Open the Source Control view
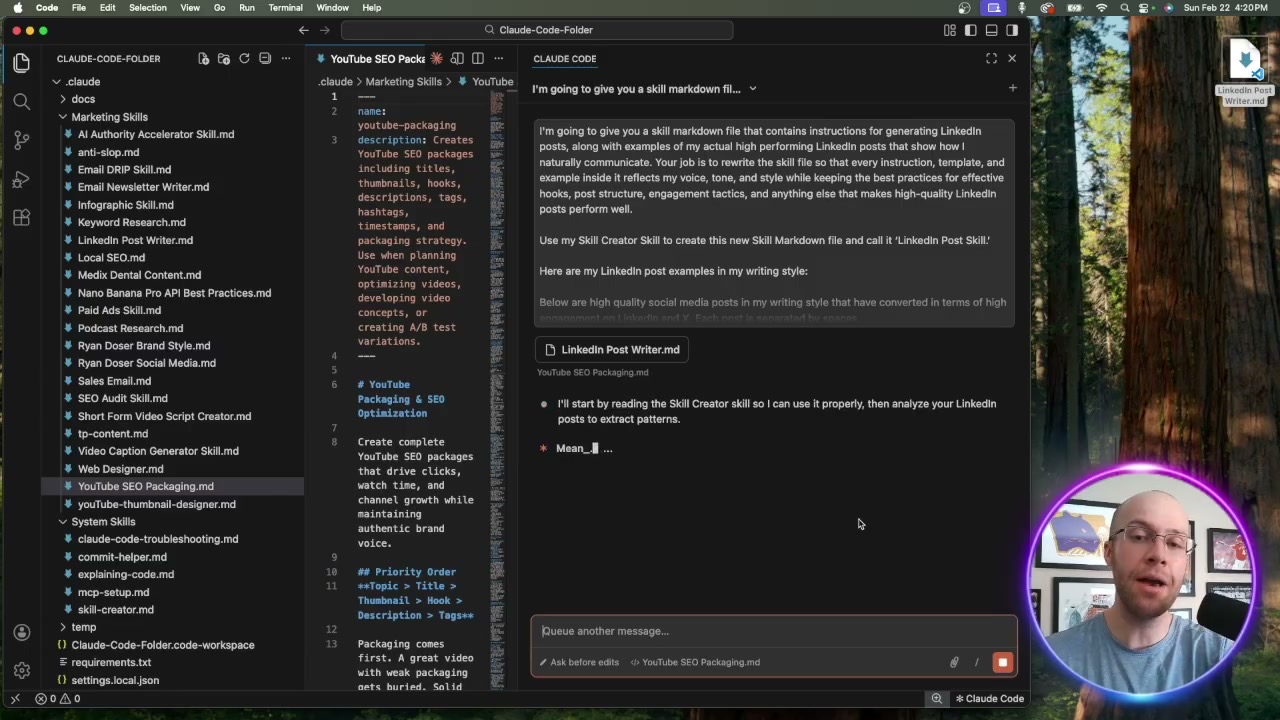Screen dimensions: 1280x720 (21, 140)
